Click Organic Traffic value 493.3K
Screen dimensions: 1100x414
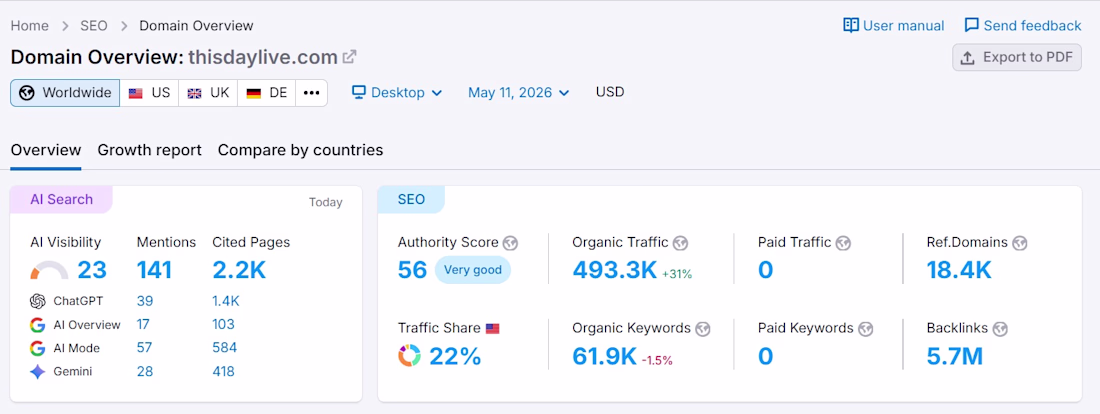point(615,270)
